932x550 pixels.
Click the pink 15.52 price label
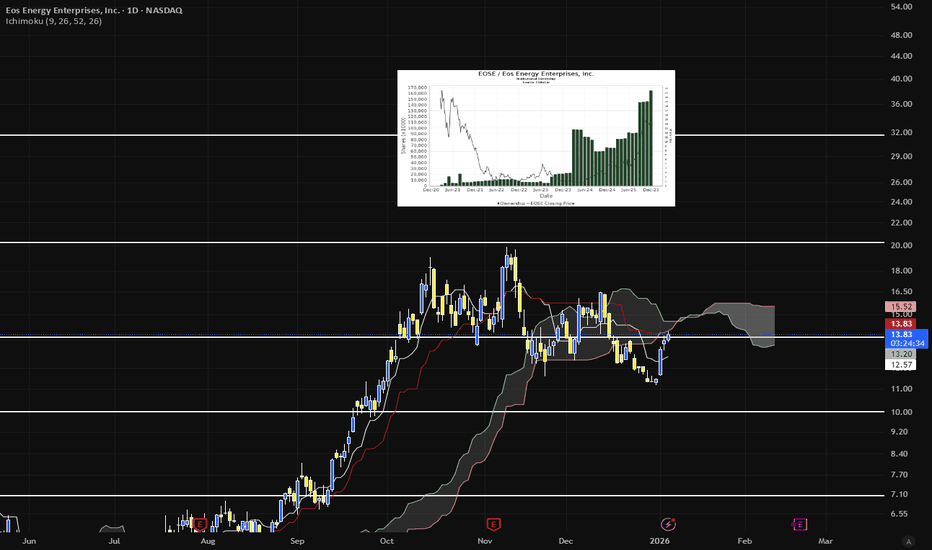click(x=900, y=307)
